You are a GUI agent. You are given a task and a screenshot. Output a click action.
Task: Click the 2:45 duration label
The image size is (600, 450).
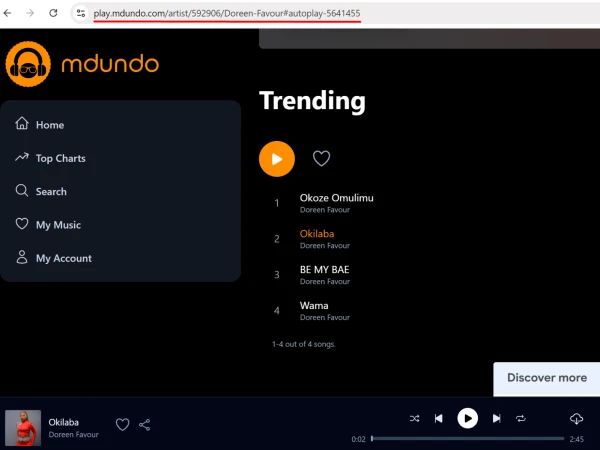(577, 439)
